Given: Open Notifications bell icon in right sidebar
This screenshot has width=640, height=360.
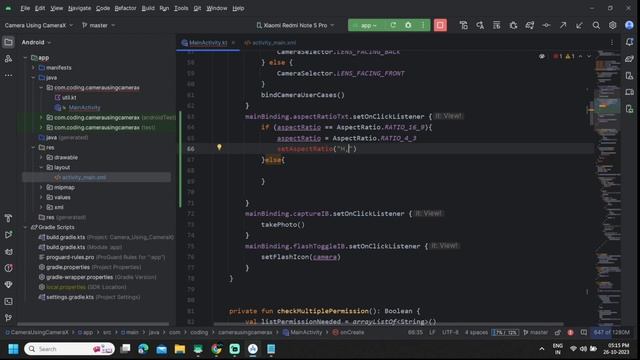Looking at the screenshot, I should [629, 42].
